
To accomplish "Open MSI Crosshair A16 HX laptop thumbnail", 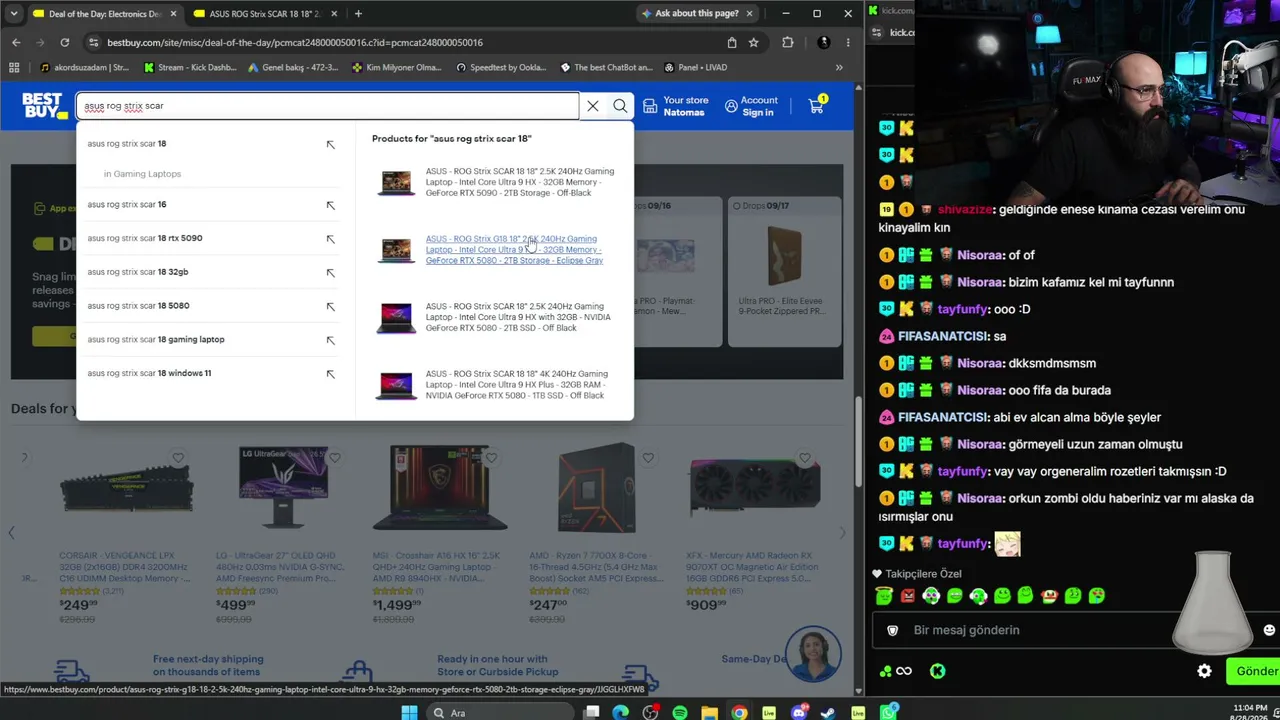I will (x=440, y=490).
